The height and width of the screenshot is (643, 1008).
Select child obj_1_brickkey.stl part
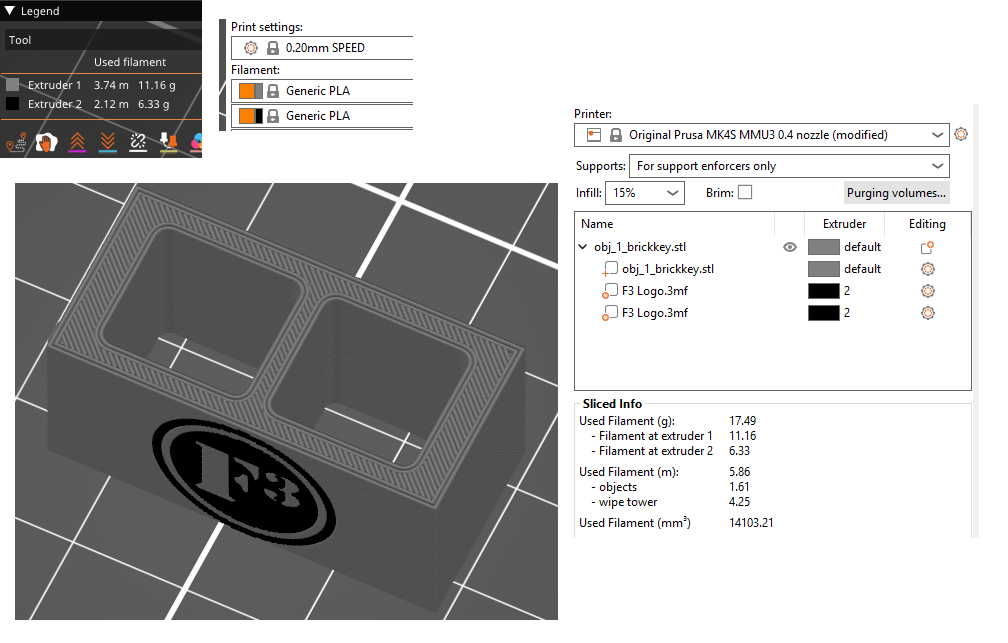[668, 269]
